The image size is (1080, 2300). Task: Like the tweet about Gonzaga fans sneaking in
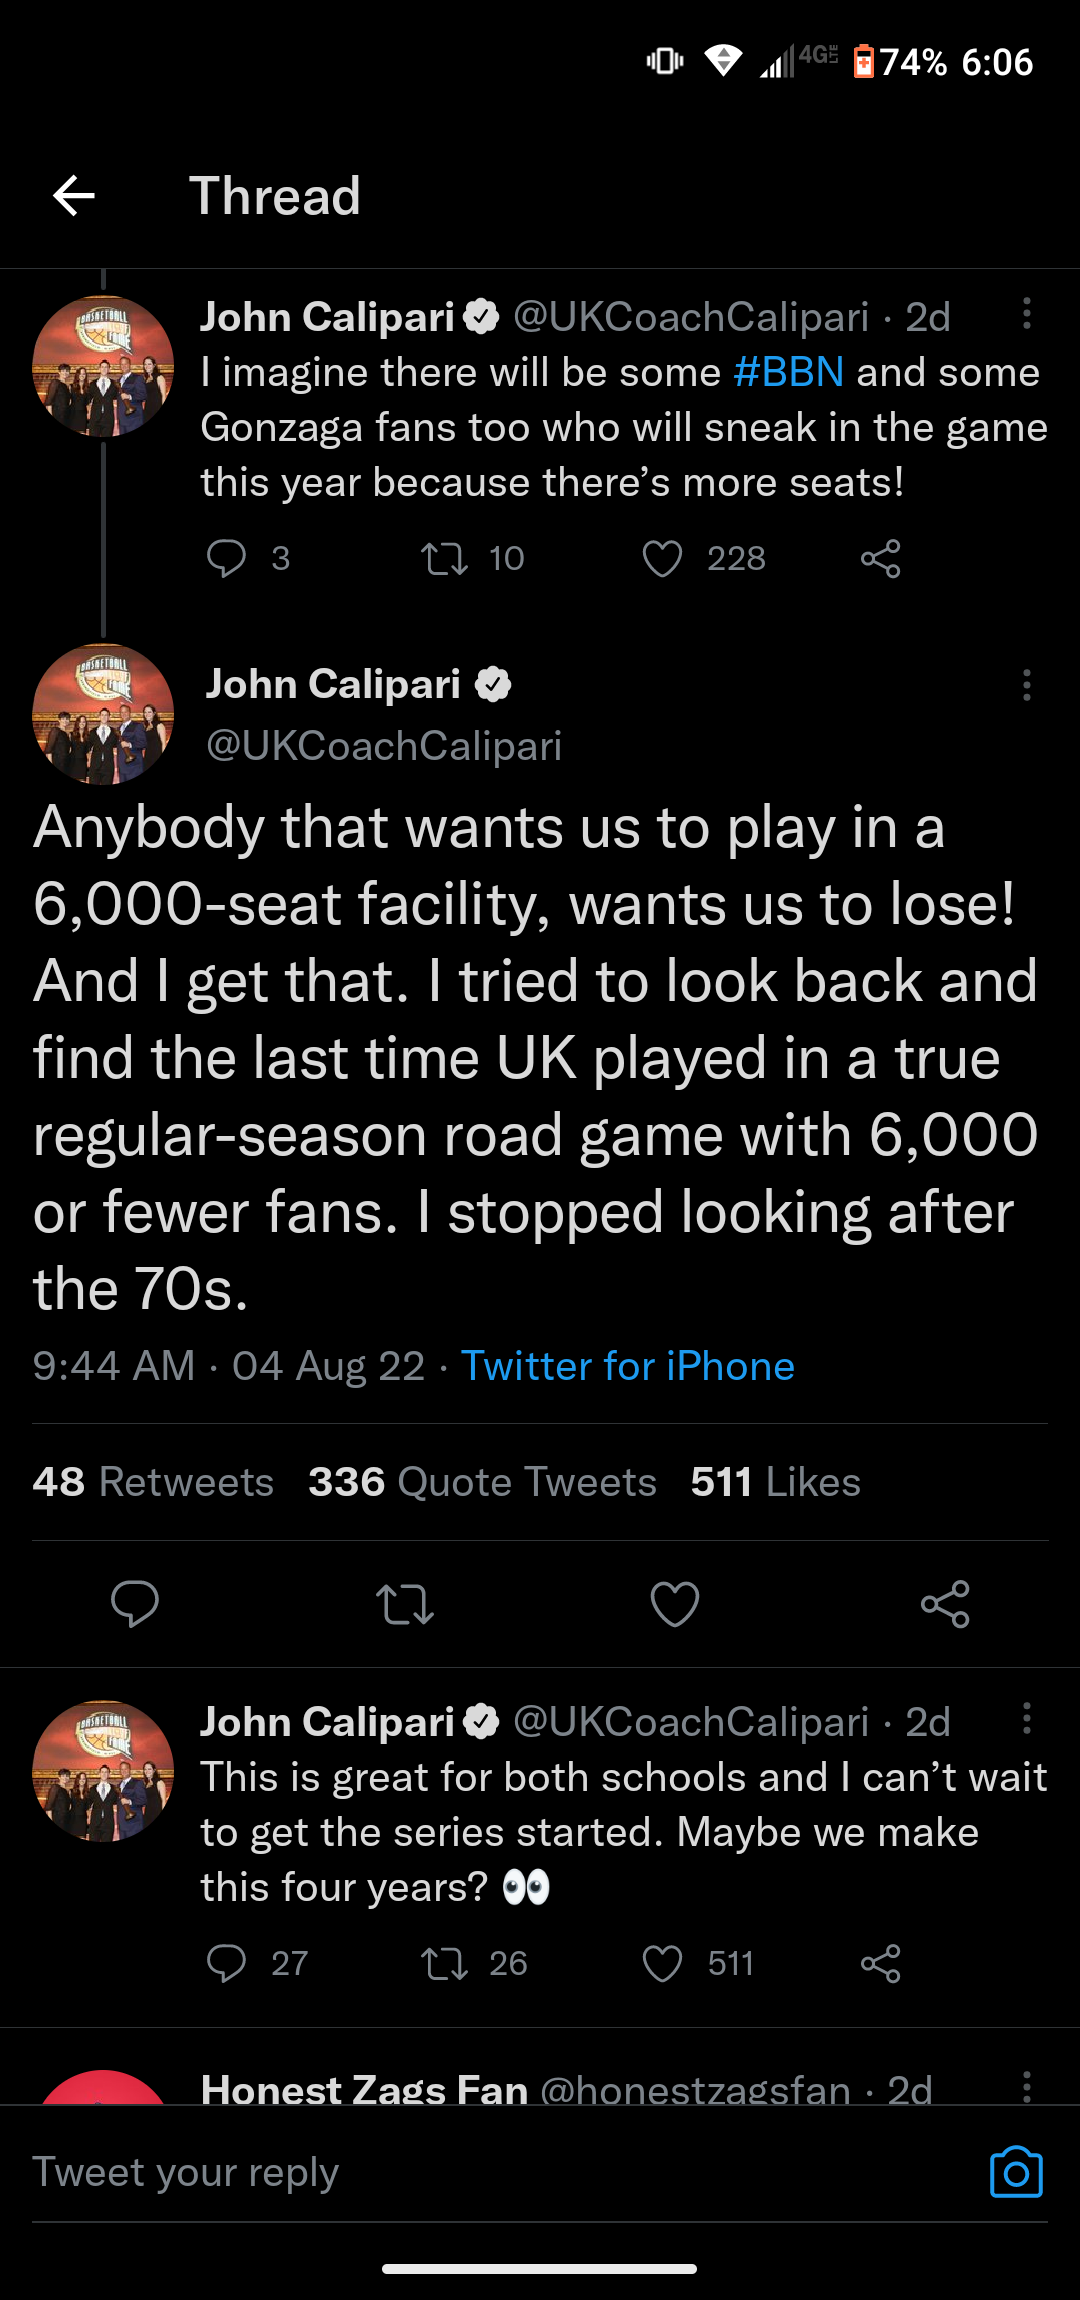pyautogui.click(x=662, y=559)
